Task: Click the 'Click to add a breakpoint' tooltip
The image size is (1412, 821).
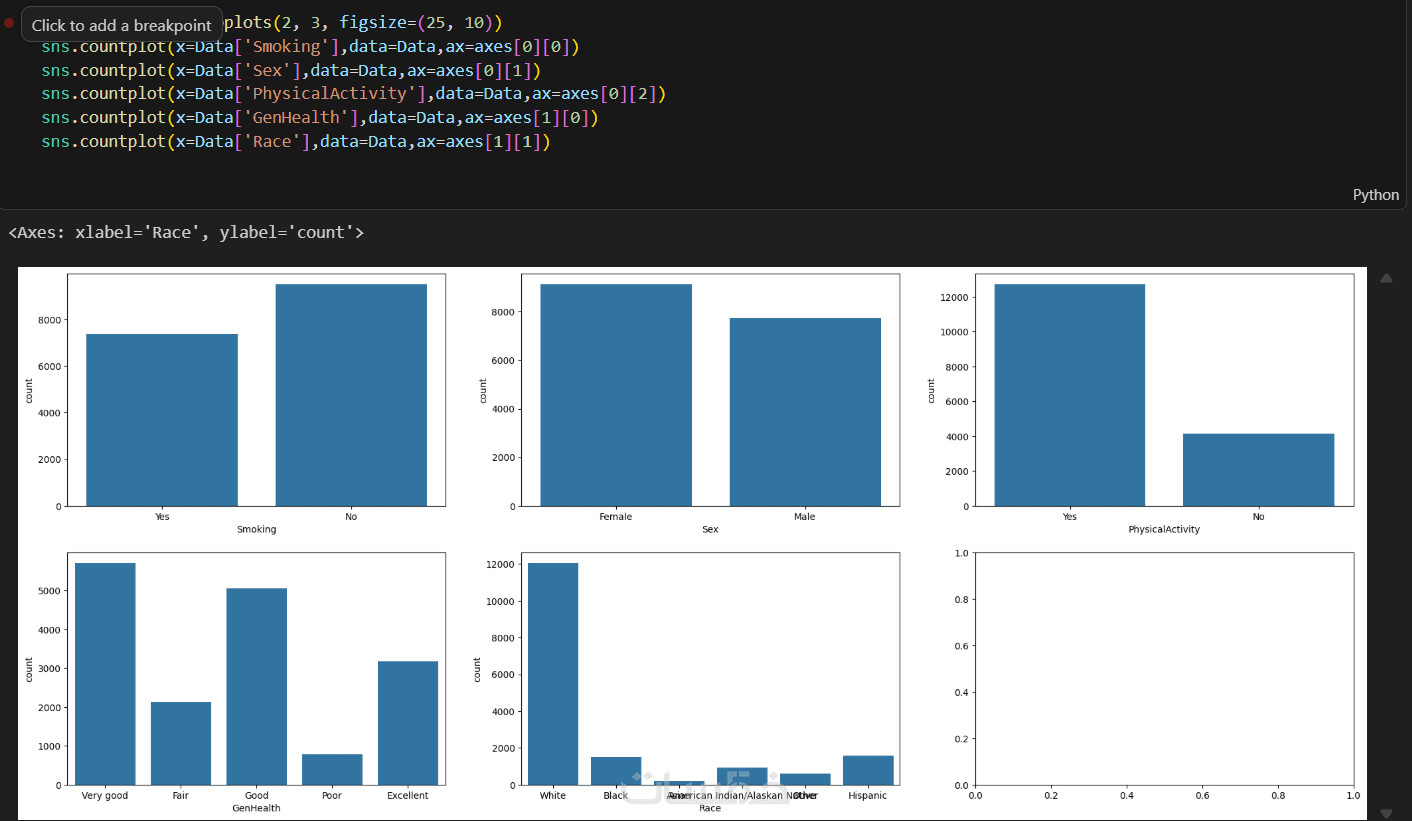Action: 122,25
